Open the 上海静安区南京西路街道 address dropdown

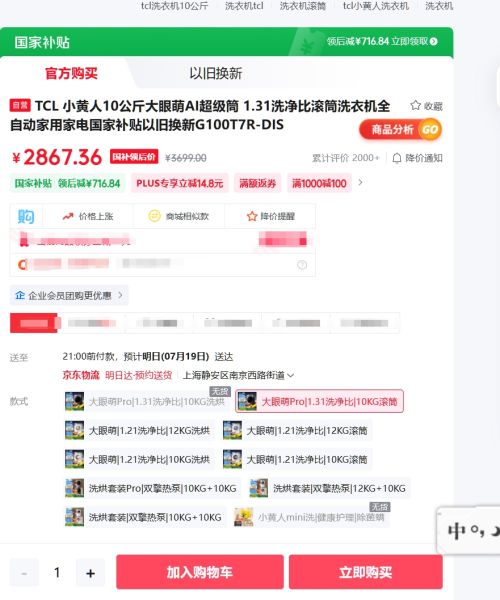pos(238,375)
